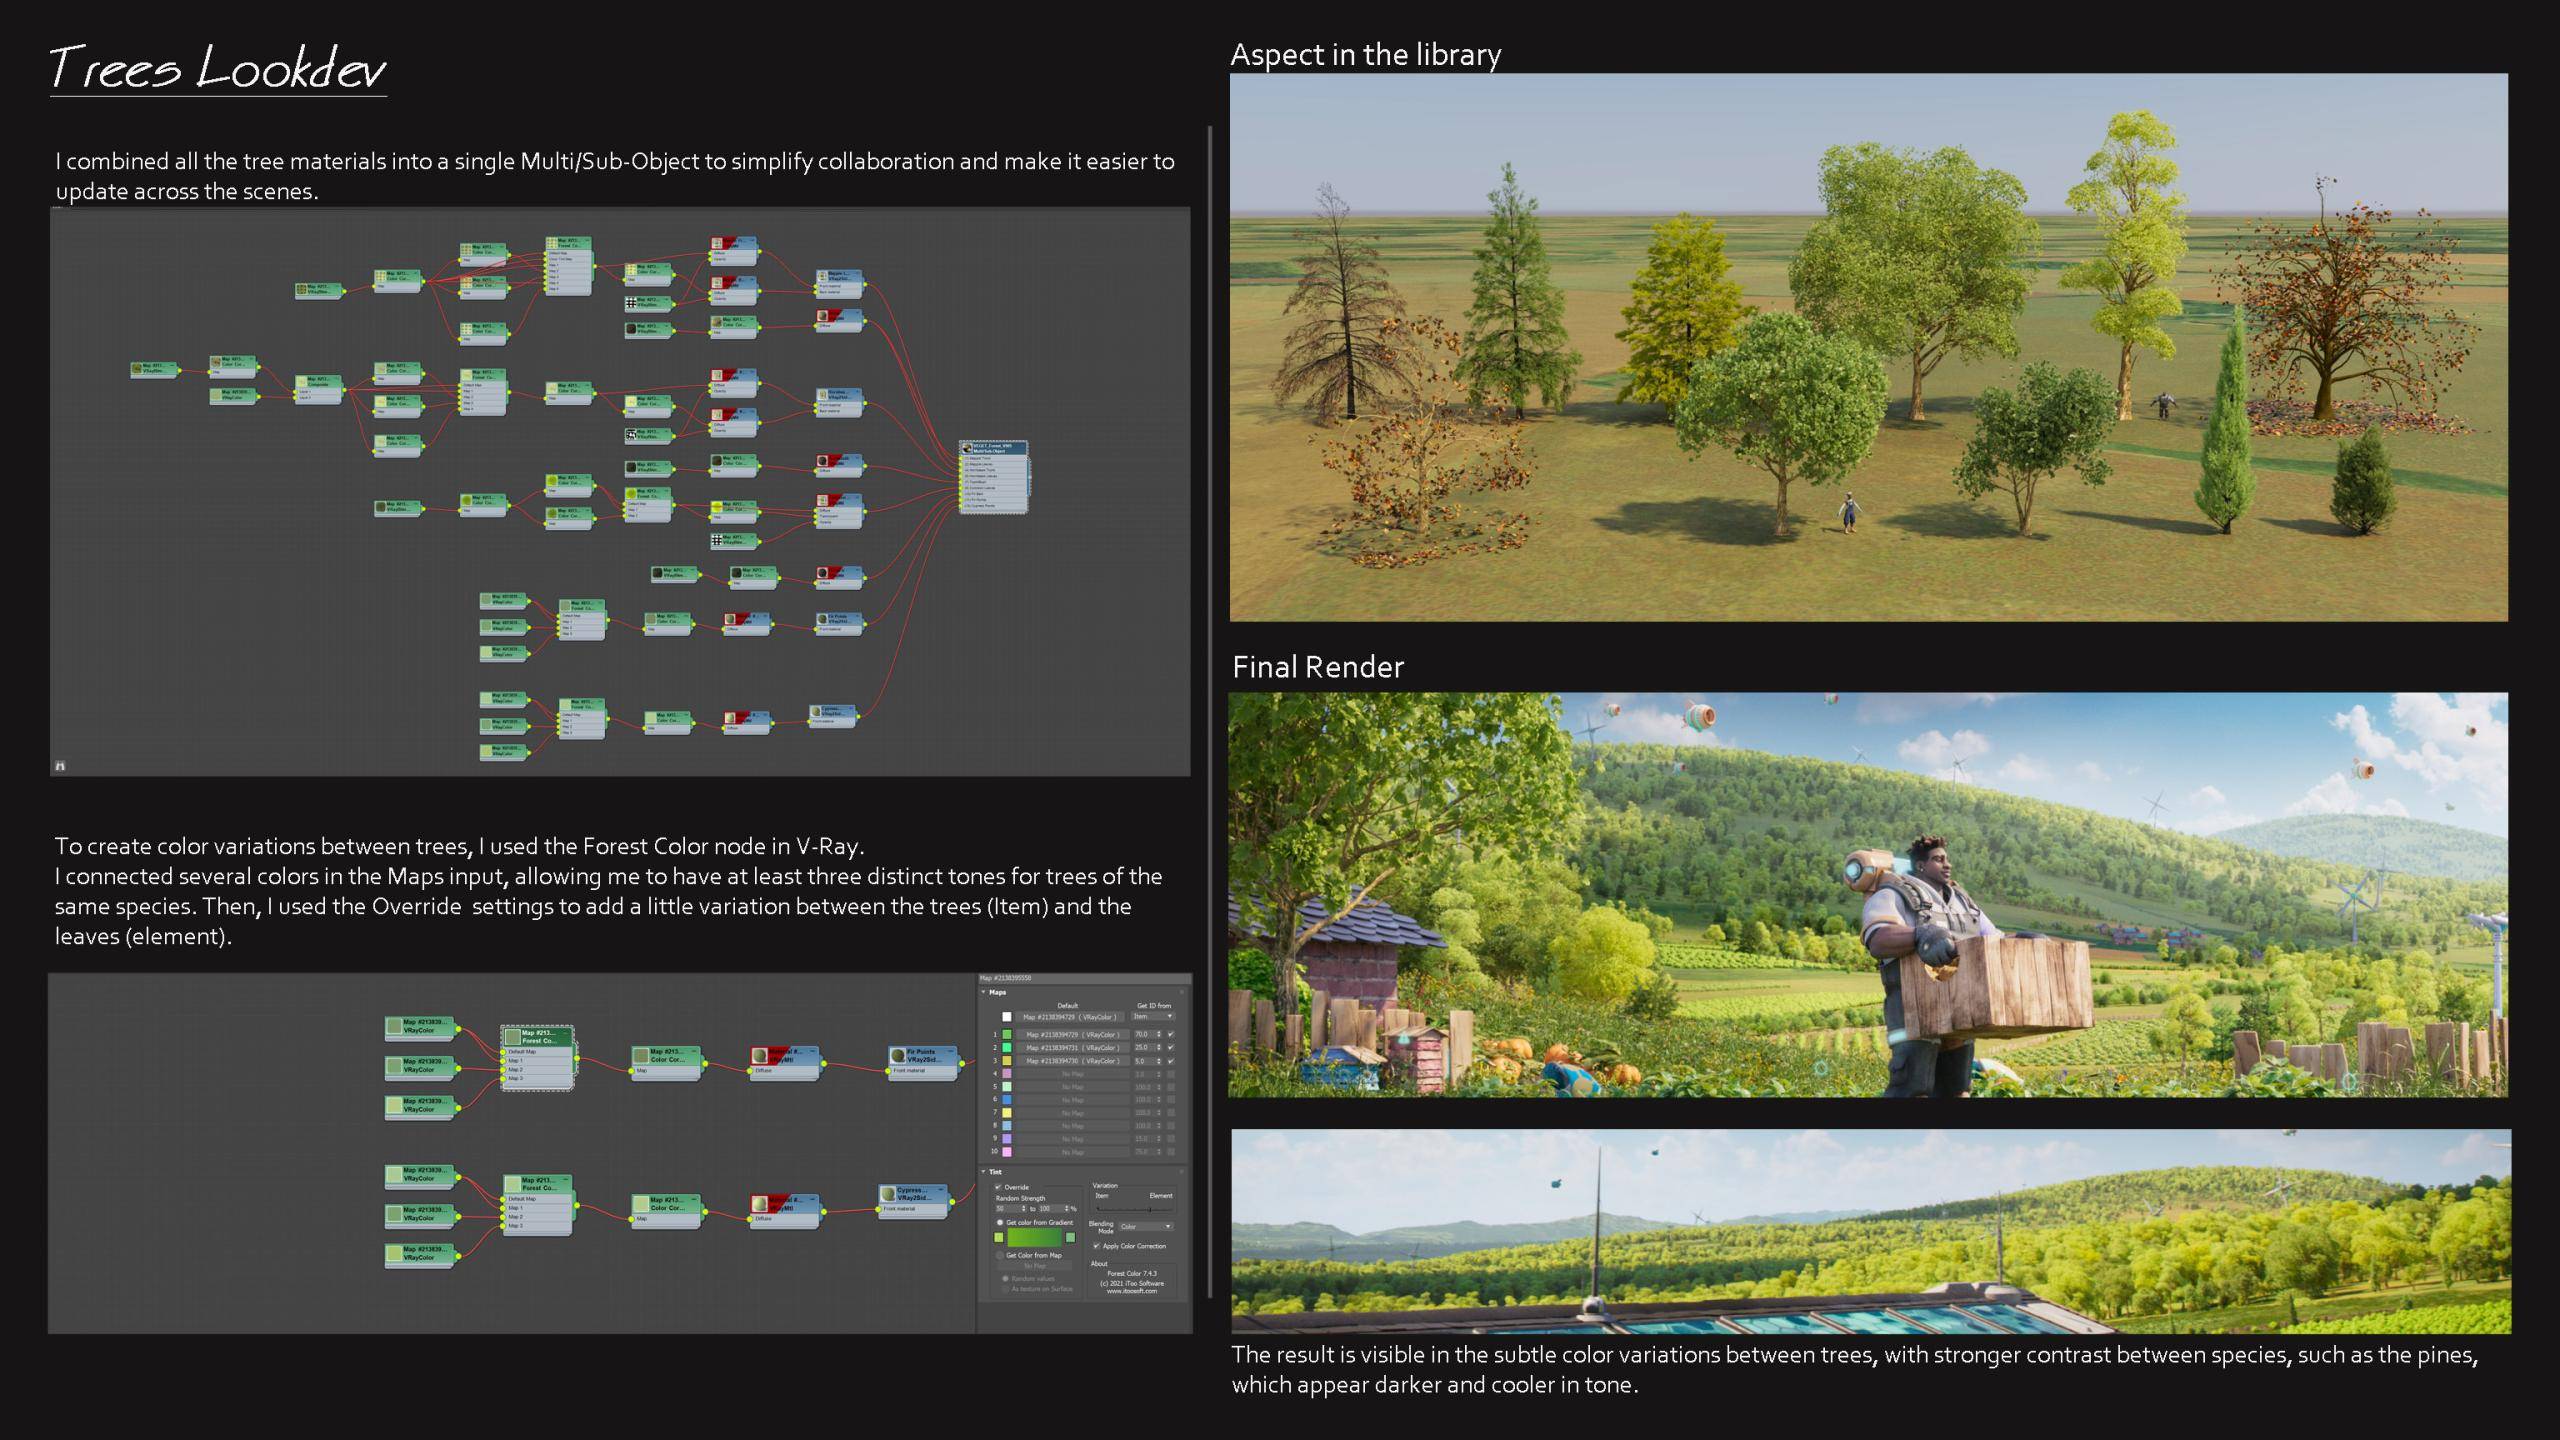Click the row 3 yellow color swatch

1007,1061
